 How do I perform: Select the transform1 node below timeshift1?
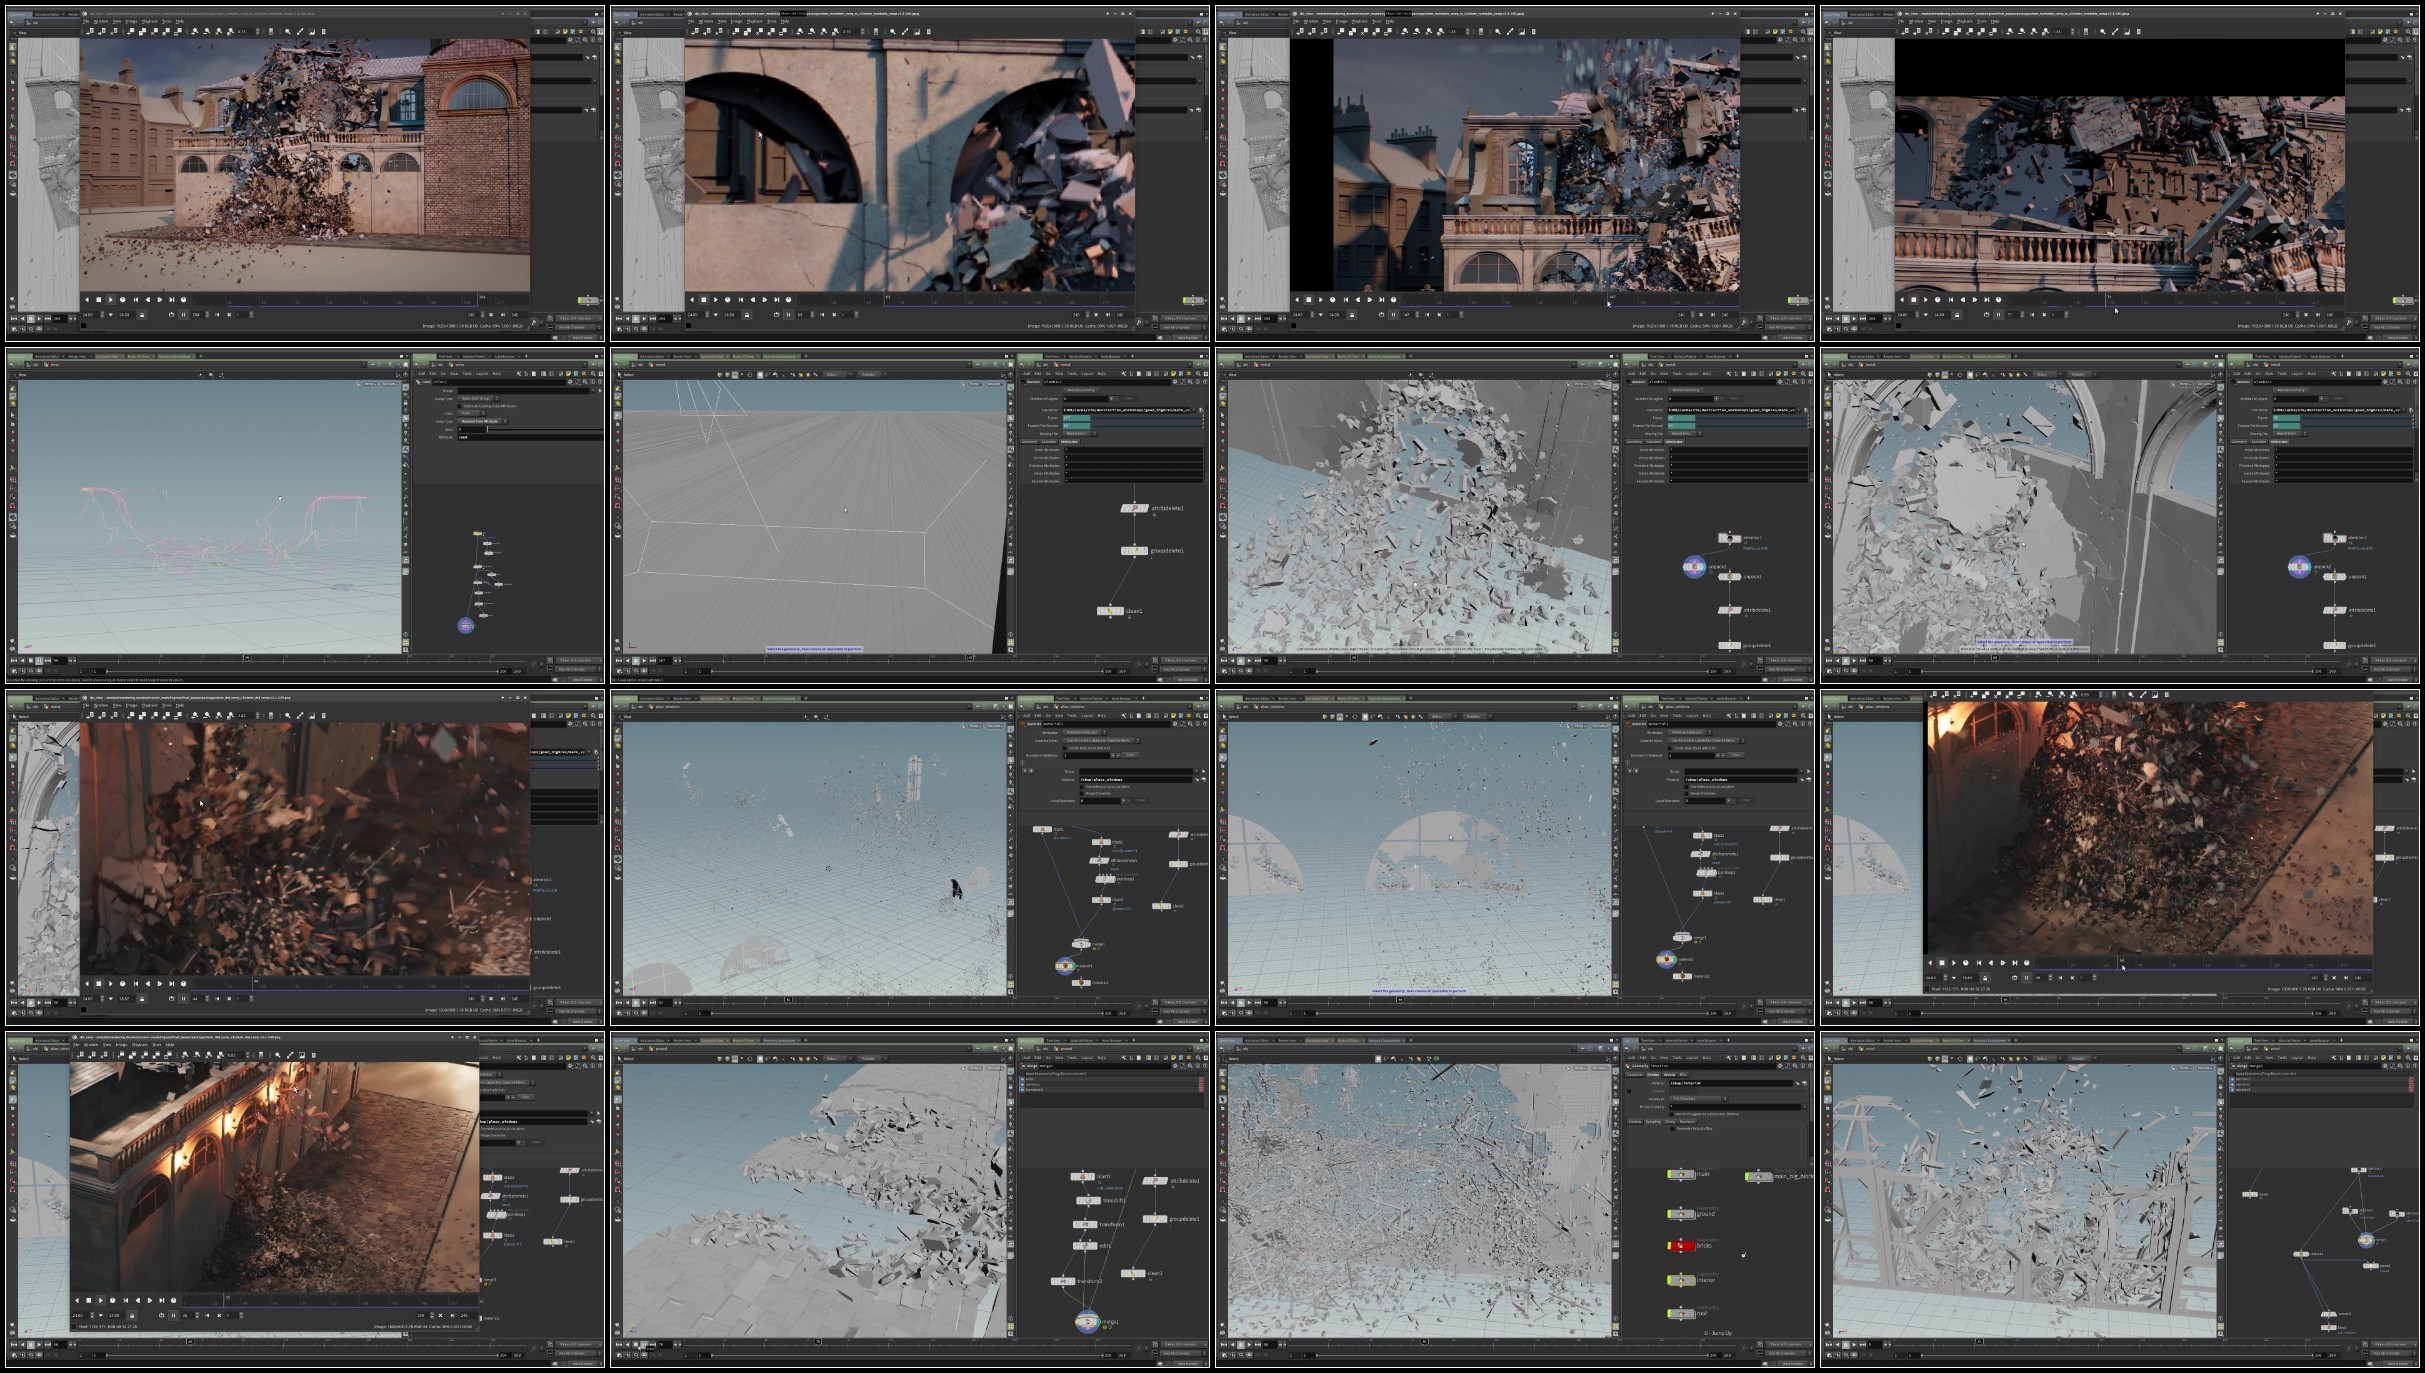click(x=1085, y=1224)
